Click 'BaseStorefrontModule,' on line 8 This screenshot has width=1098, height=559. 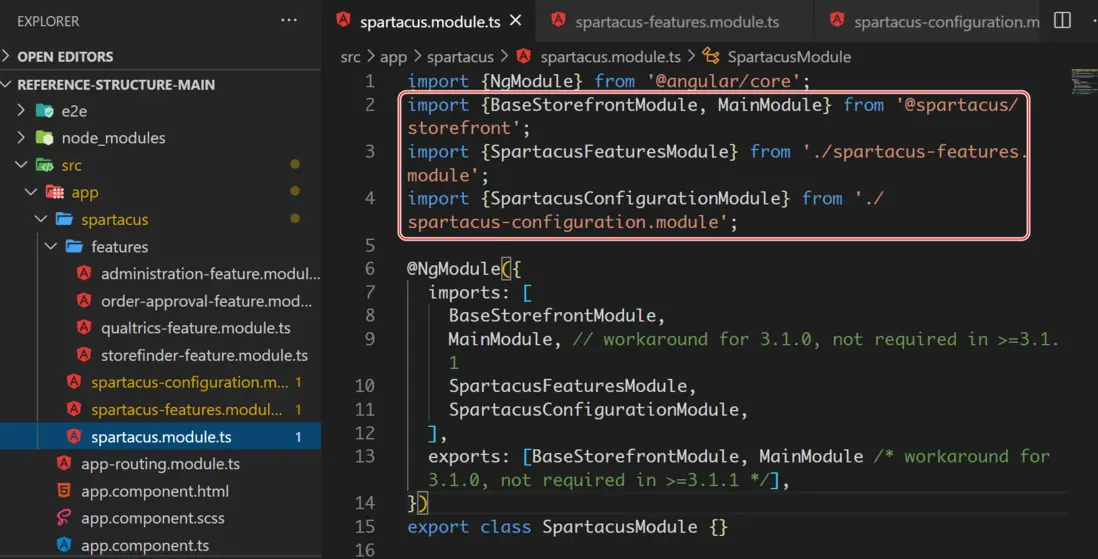tap(557, 316)
